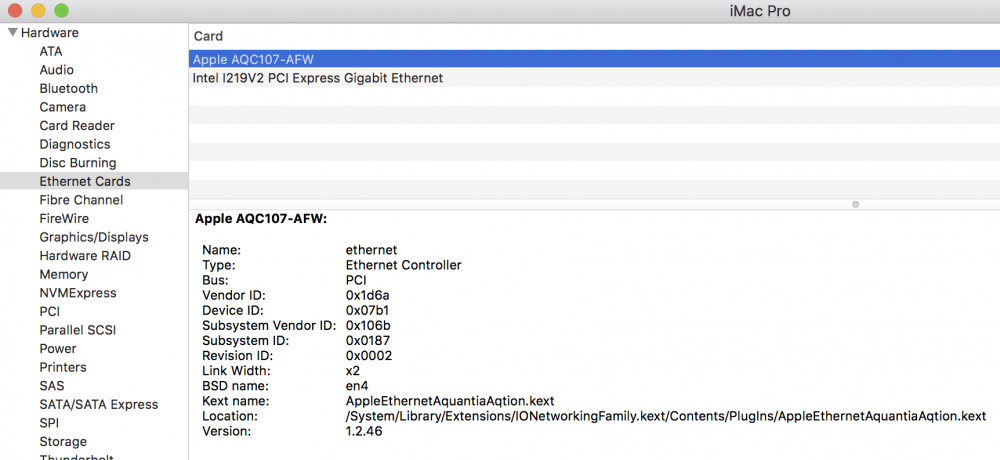Open Card Reader section
Viewport: 1000px width, 460px height.
[x=77, y=125]
